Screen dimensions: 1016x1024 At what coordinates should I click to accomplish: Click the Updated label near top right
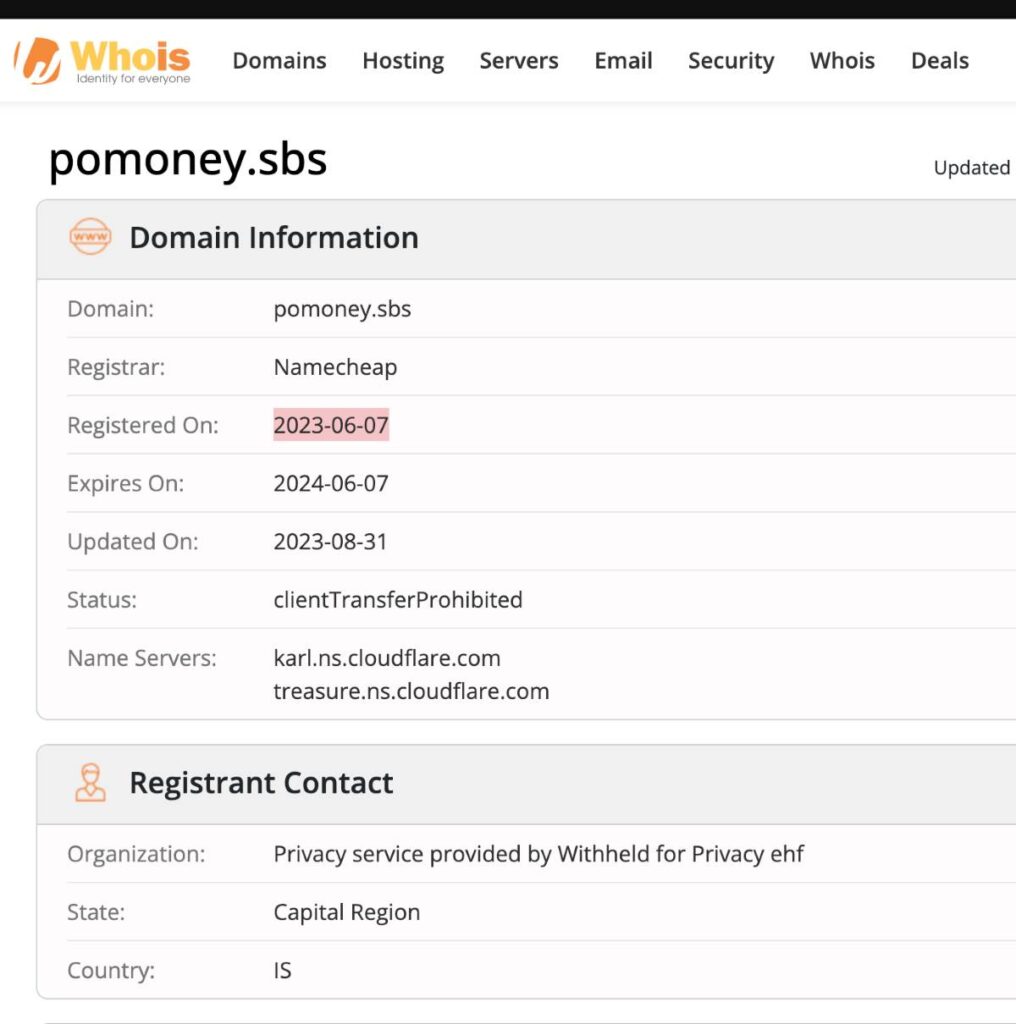point(971,168)
